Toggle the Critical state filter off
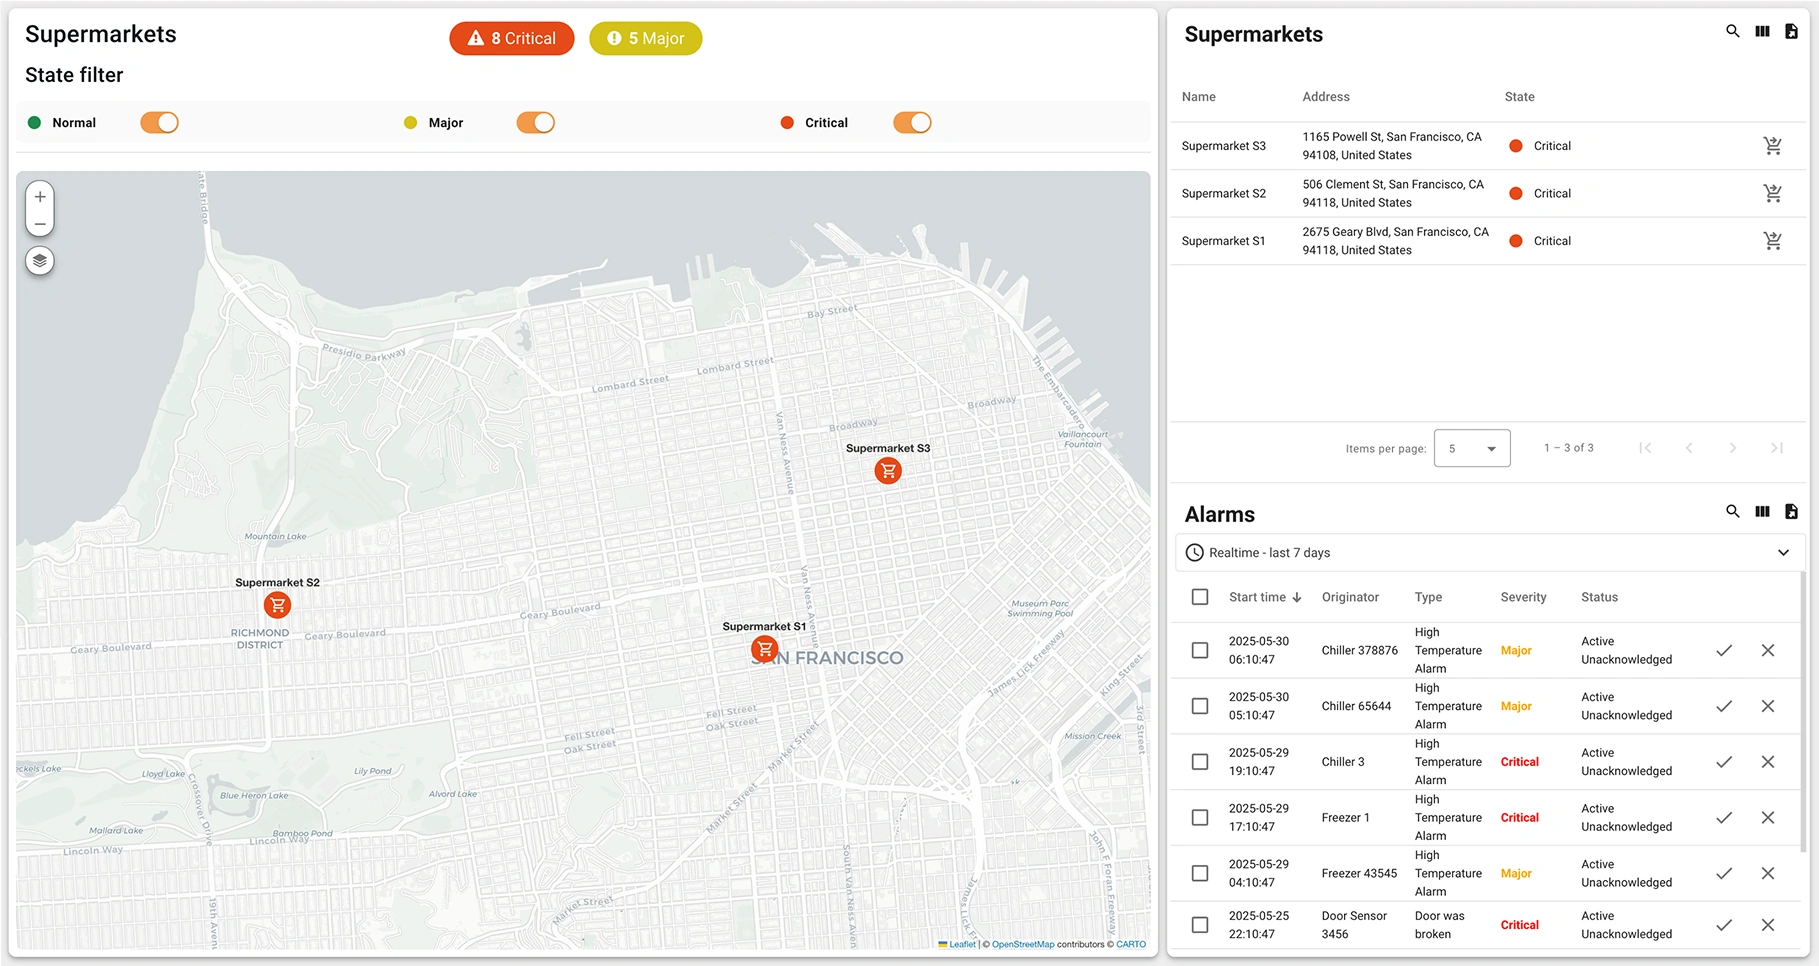Screen dimensions: 1819x966 click(911, 122)
